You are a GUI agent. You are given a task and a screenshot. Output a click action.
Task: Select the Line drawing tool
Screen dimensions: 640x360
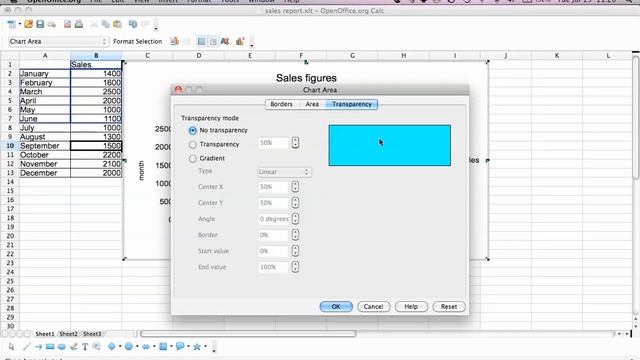[27, 347]
